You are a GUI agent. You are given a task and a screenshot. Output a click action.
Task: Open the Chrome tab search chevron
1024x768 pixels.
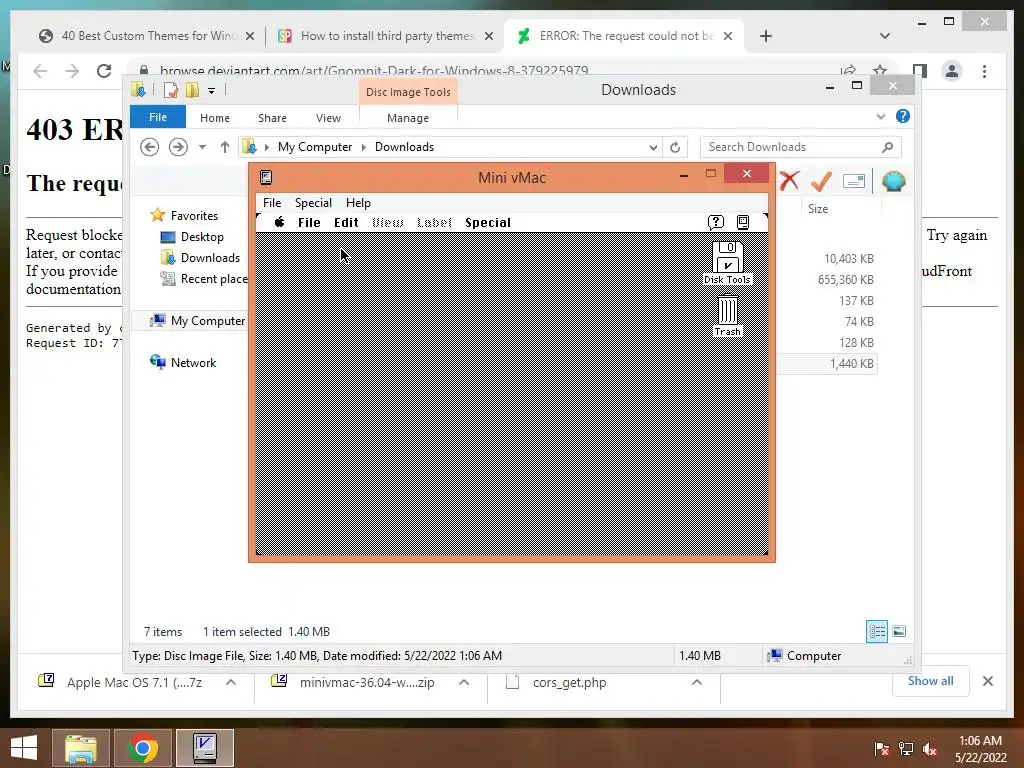(x=885, y=36)
